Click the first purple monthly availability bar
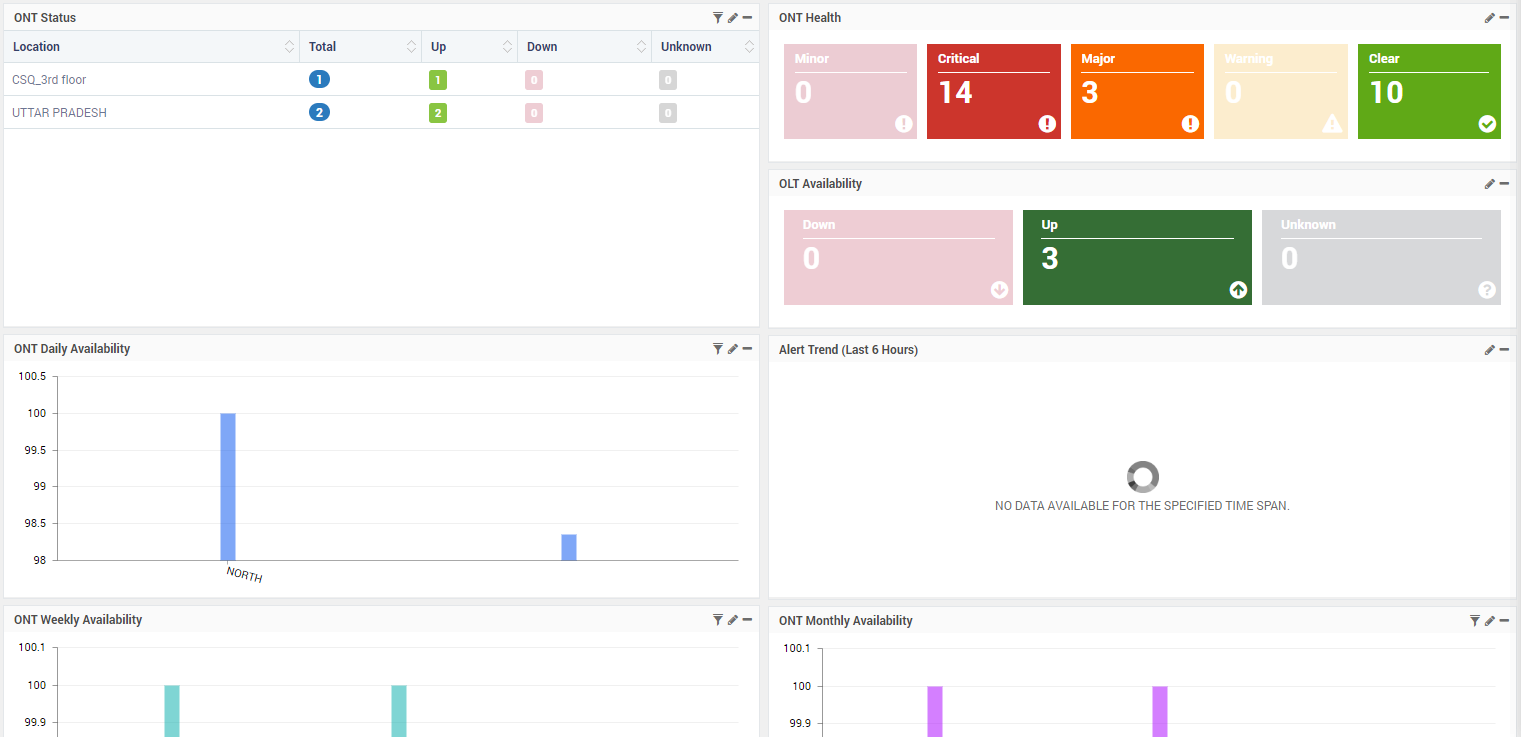This screenshot has width=1521, height=737. [x=935, y=711]
